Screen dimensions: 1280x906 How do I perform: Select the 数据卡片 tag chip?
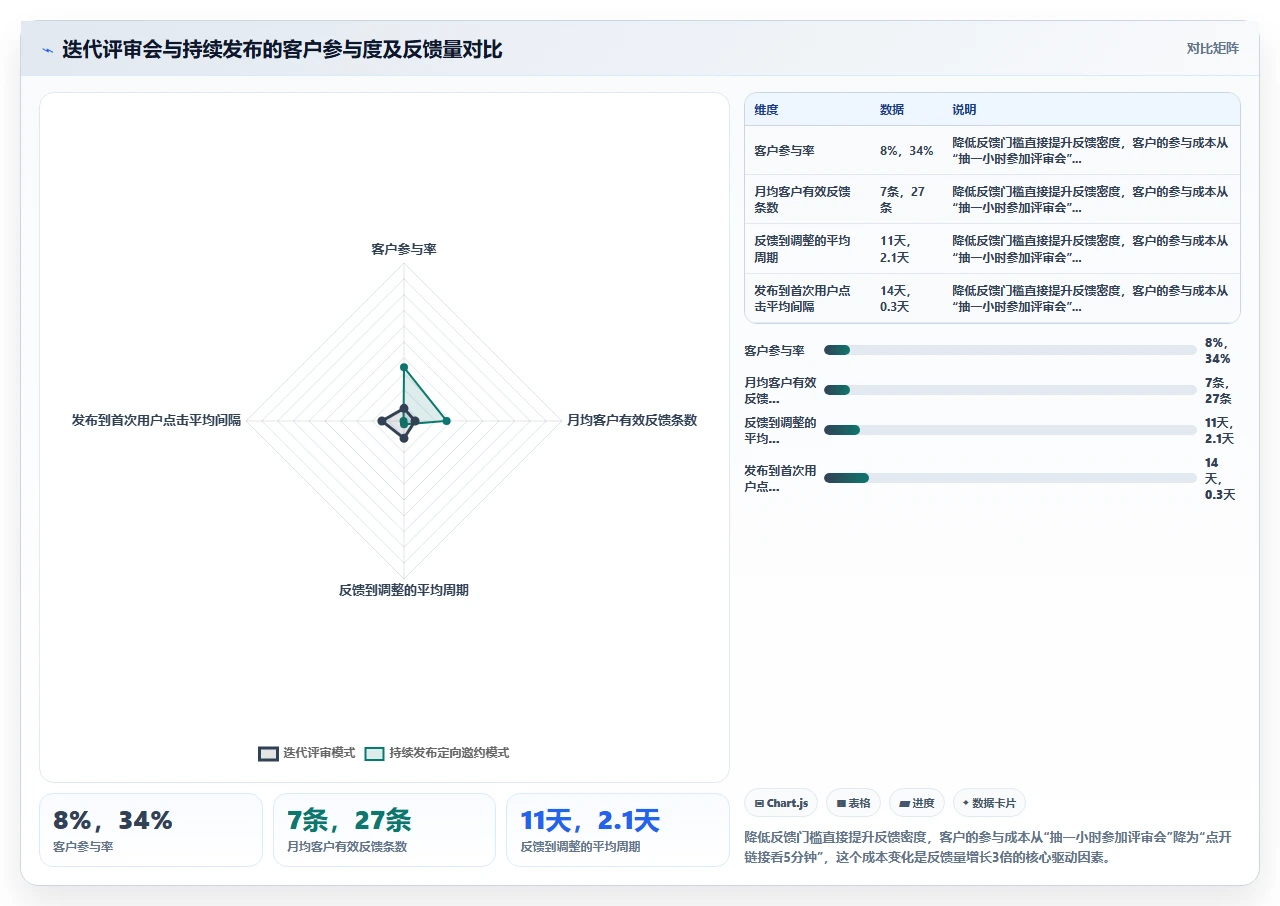[989, 803]
